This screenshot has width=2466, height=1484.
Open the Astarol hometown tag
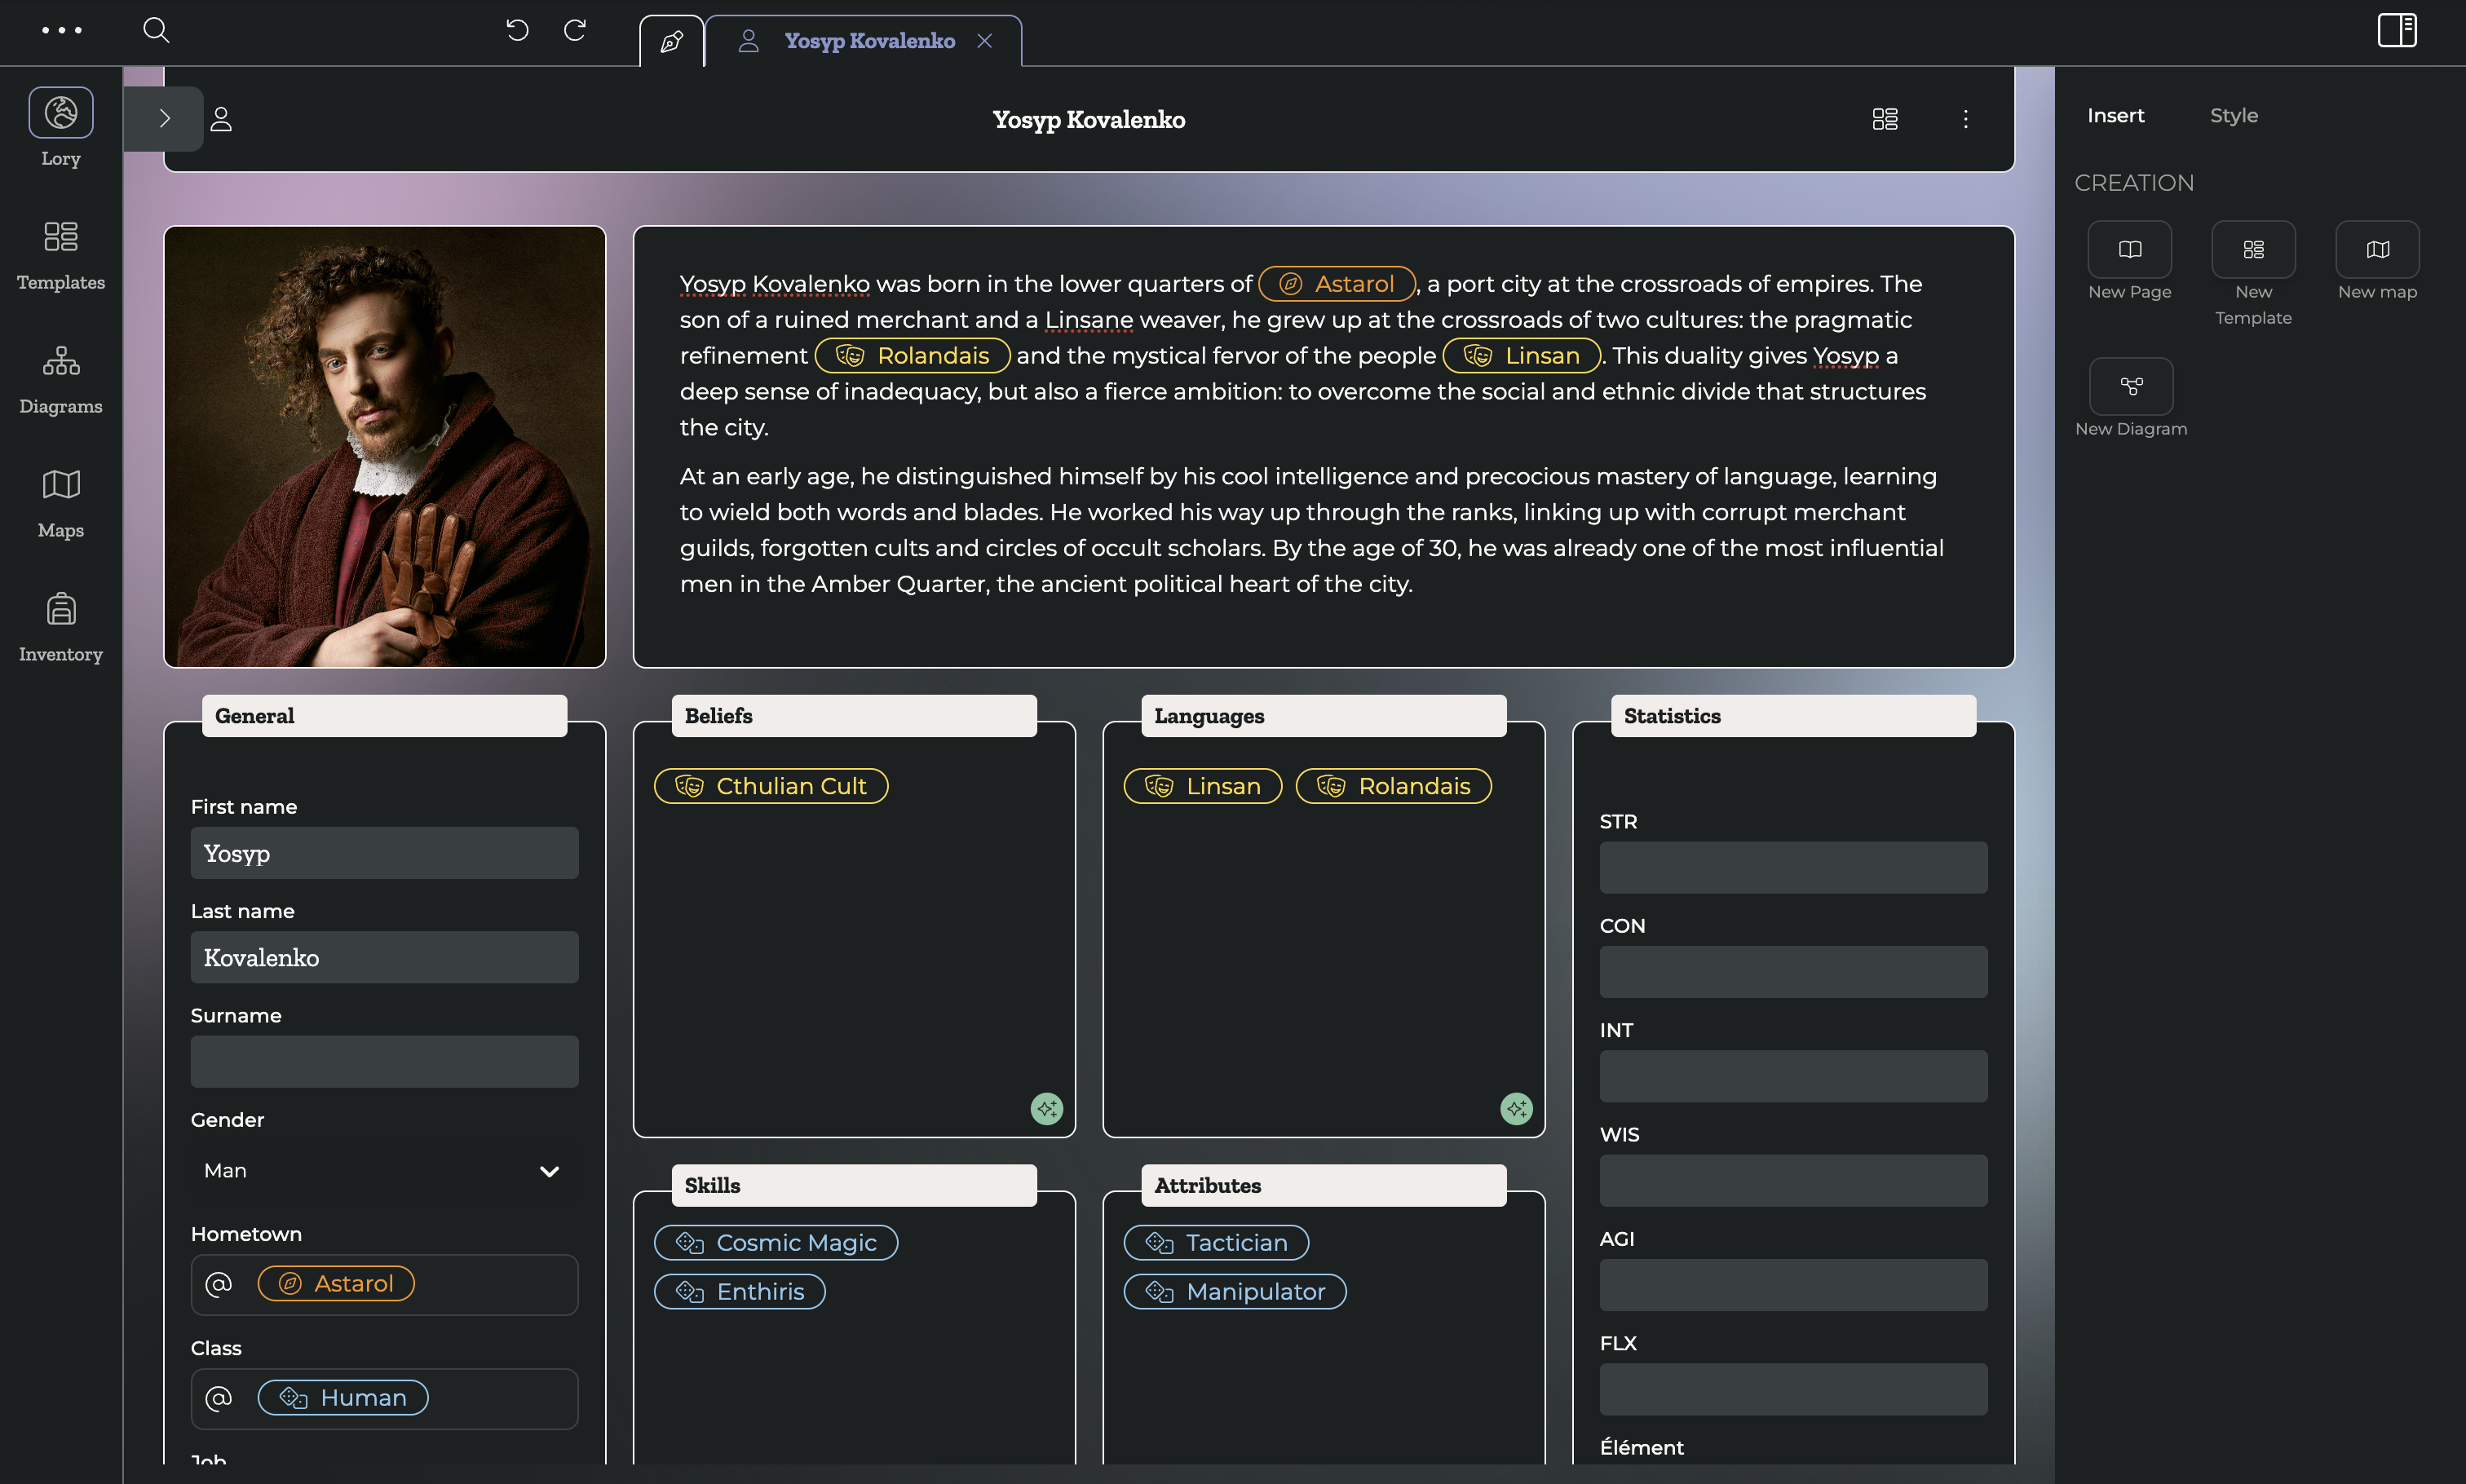click(x=336, y=1284)
